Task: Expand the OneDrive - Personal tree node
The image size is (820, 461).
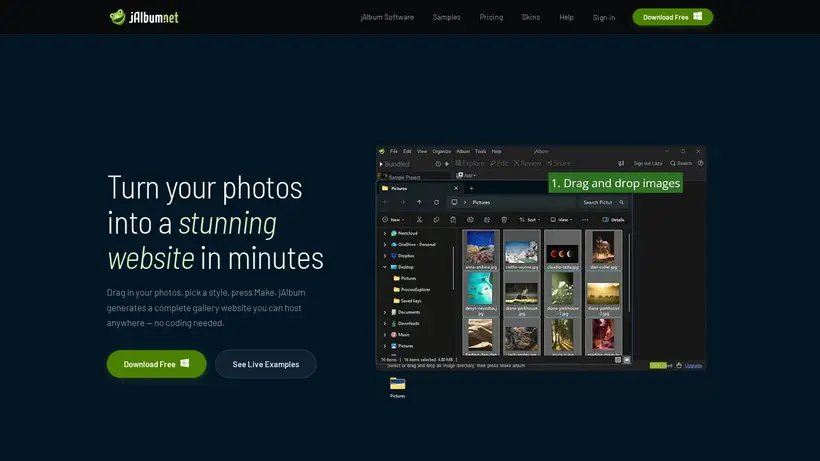Action: [x=385, y=245]
